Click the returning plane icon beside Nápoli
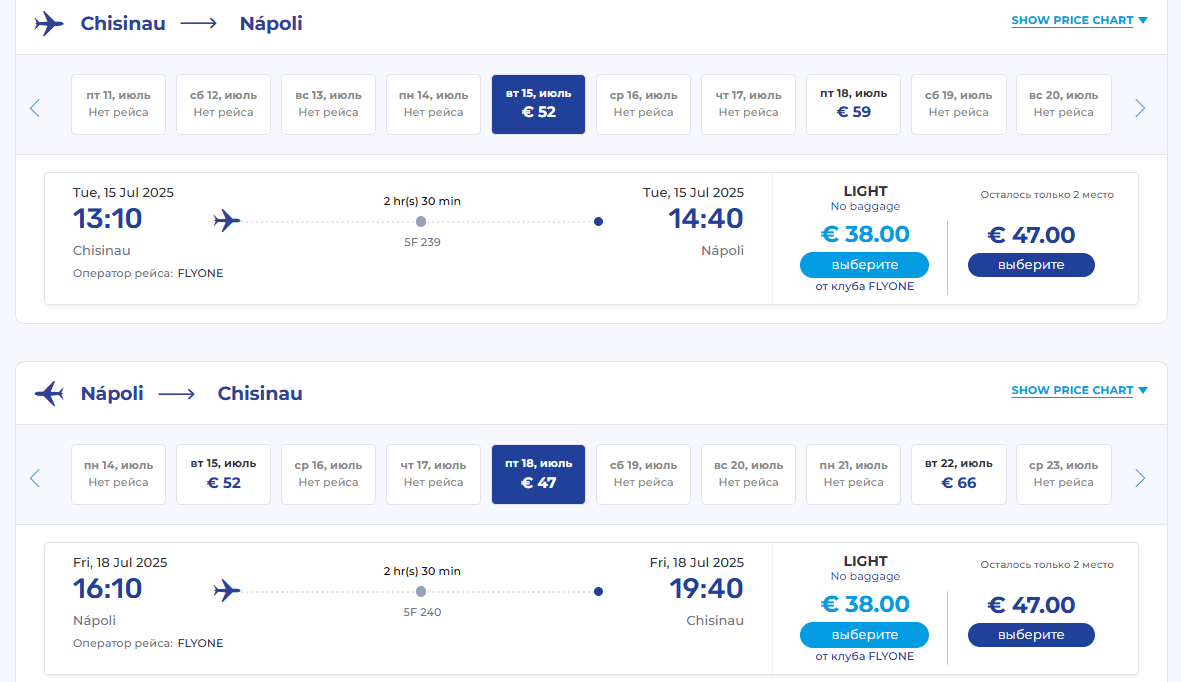This screenshot has height=682, width=1181. [x=49, y=393]
